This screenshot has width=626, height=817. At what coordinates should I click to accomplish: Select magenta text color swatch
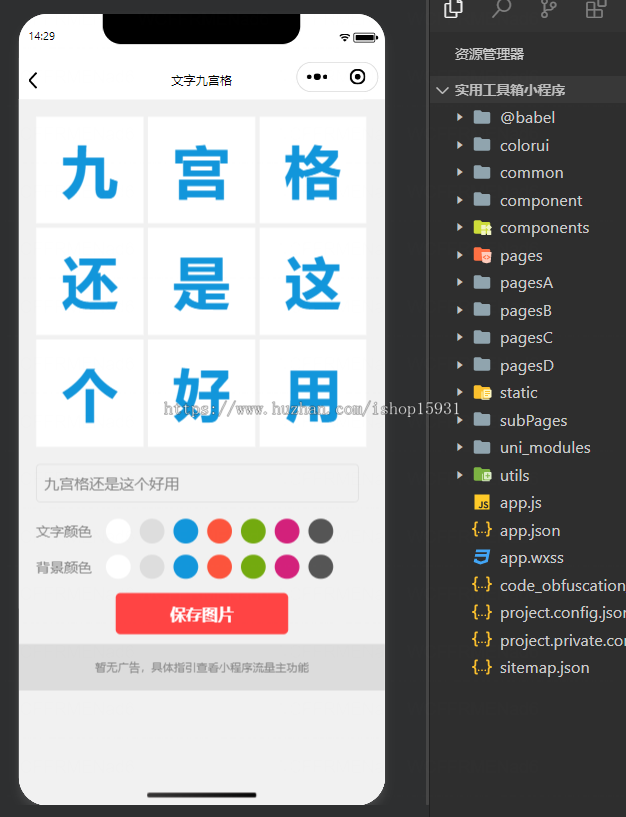(x=287, y=531)
